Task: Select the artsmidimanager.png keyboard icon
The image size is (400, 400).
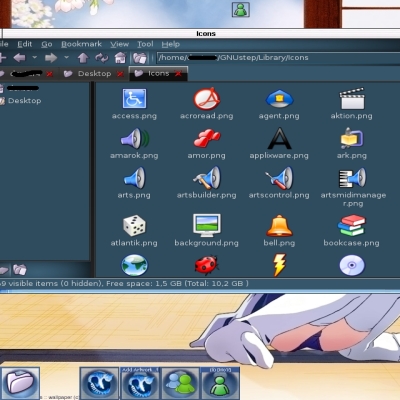Action: tap(352, 178)
